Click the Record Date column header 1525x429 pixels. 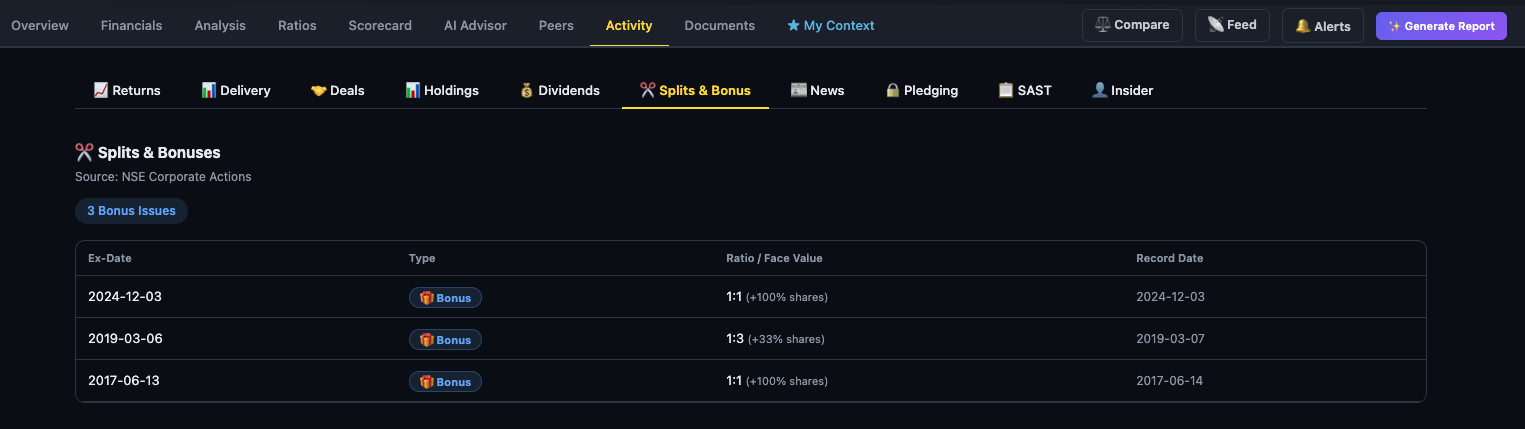tap(1170, 258)
